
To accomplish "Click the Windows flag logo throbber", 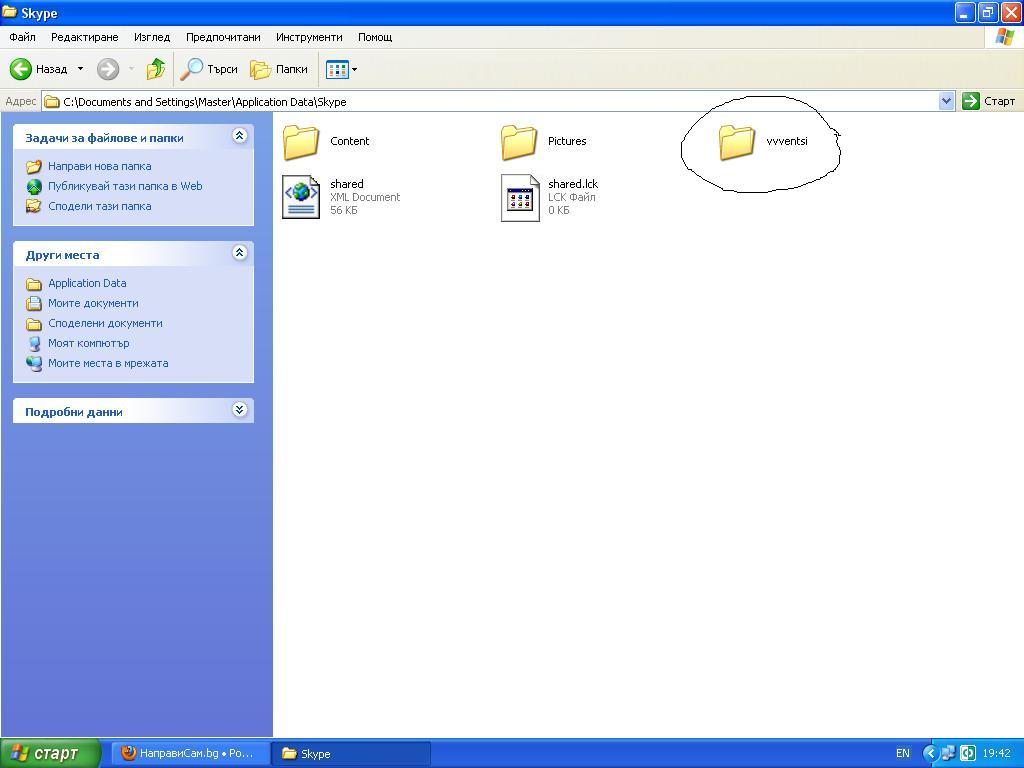I will [1004, 37].
